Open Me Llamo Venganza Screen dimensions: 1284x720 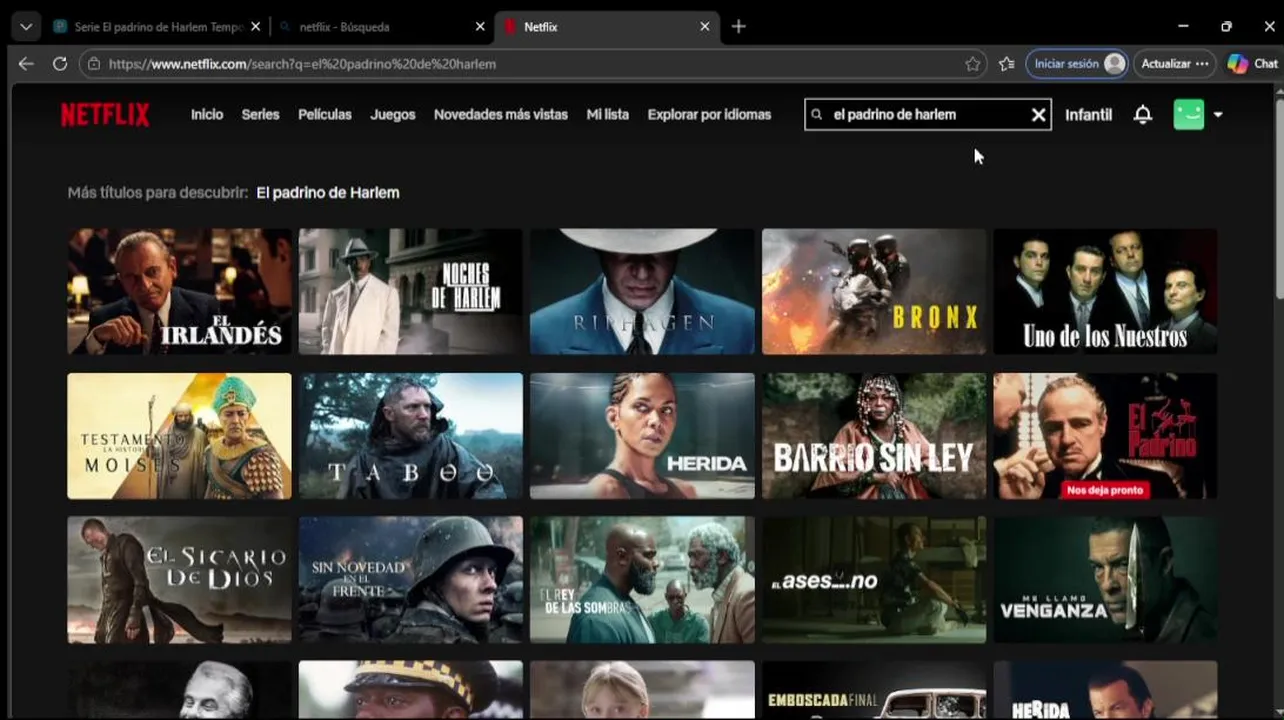tap(1105, 580)
